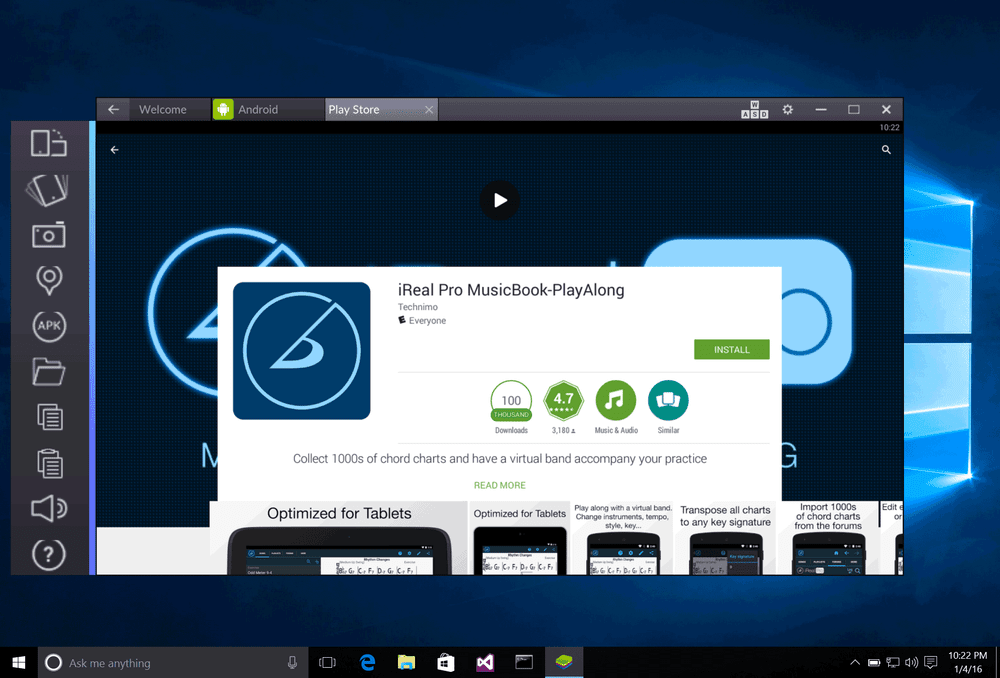The width and height of the screenshot is (1000, 678).
Task: Click the install APK icon
Action: click(x=49, y=326)
